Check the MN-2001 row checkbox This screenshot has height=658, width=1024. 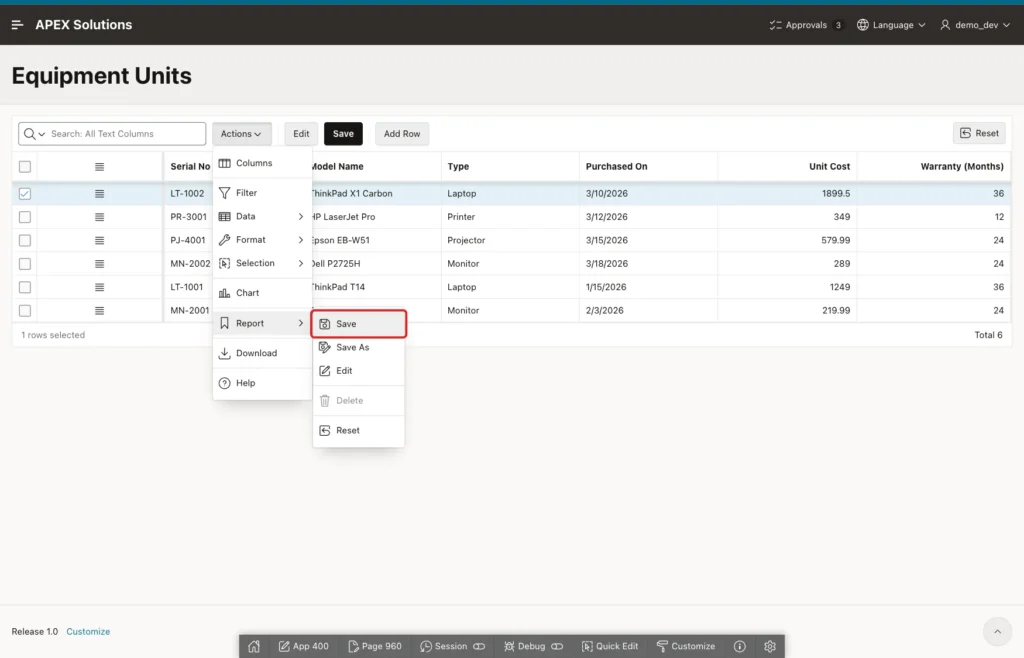25,311
